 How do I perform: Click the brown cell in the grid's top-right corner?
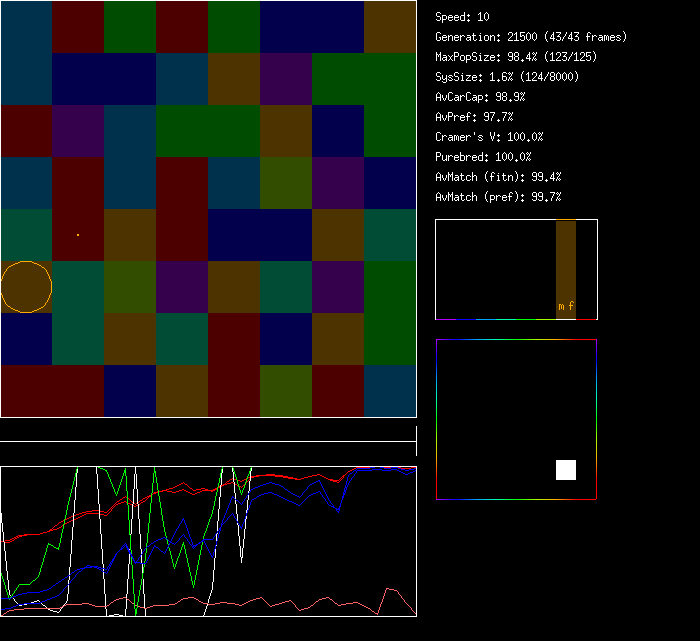coord(390,27)
